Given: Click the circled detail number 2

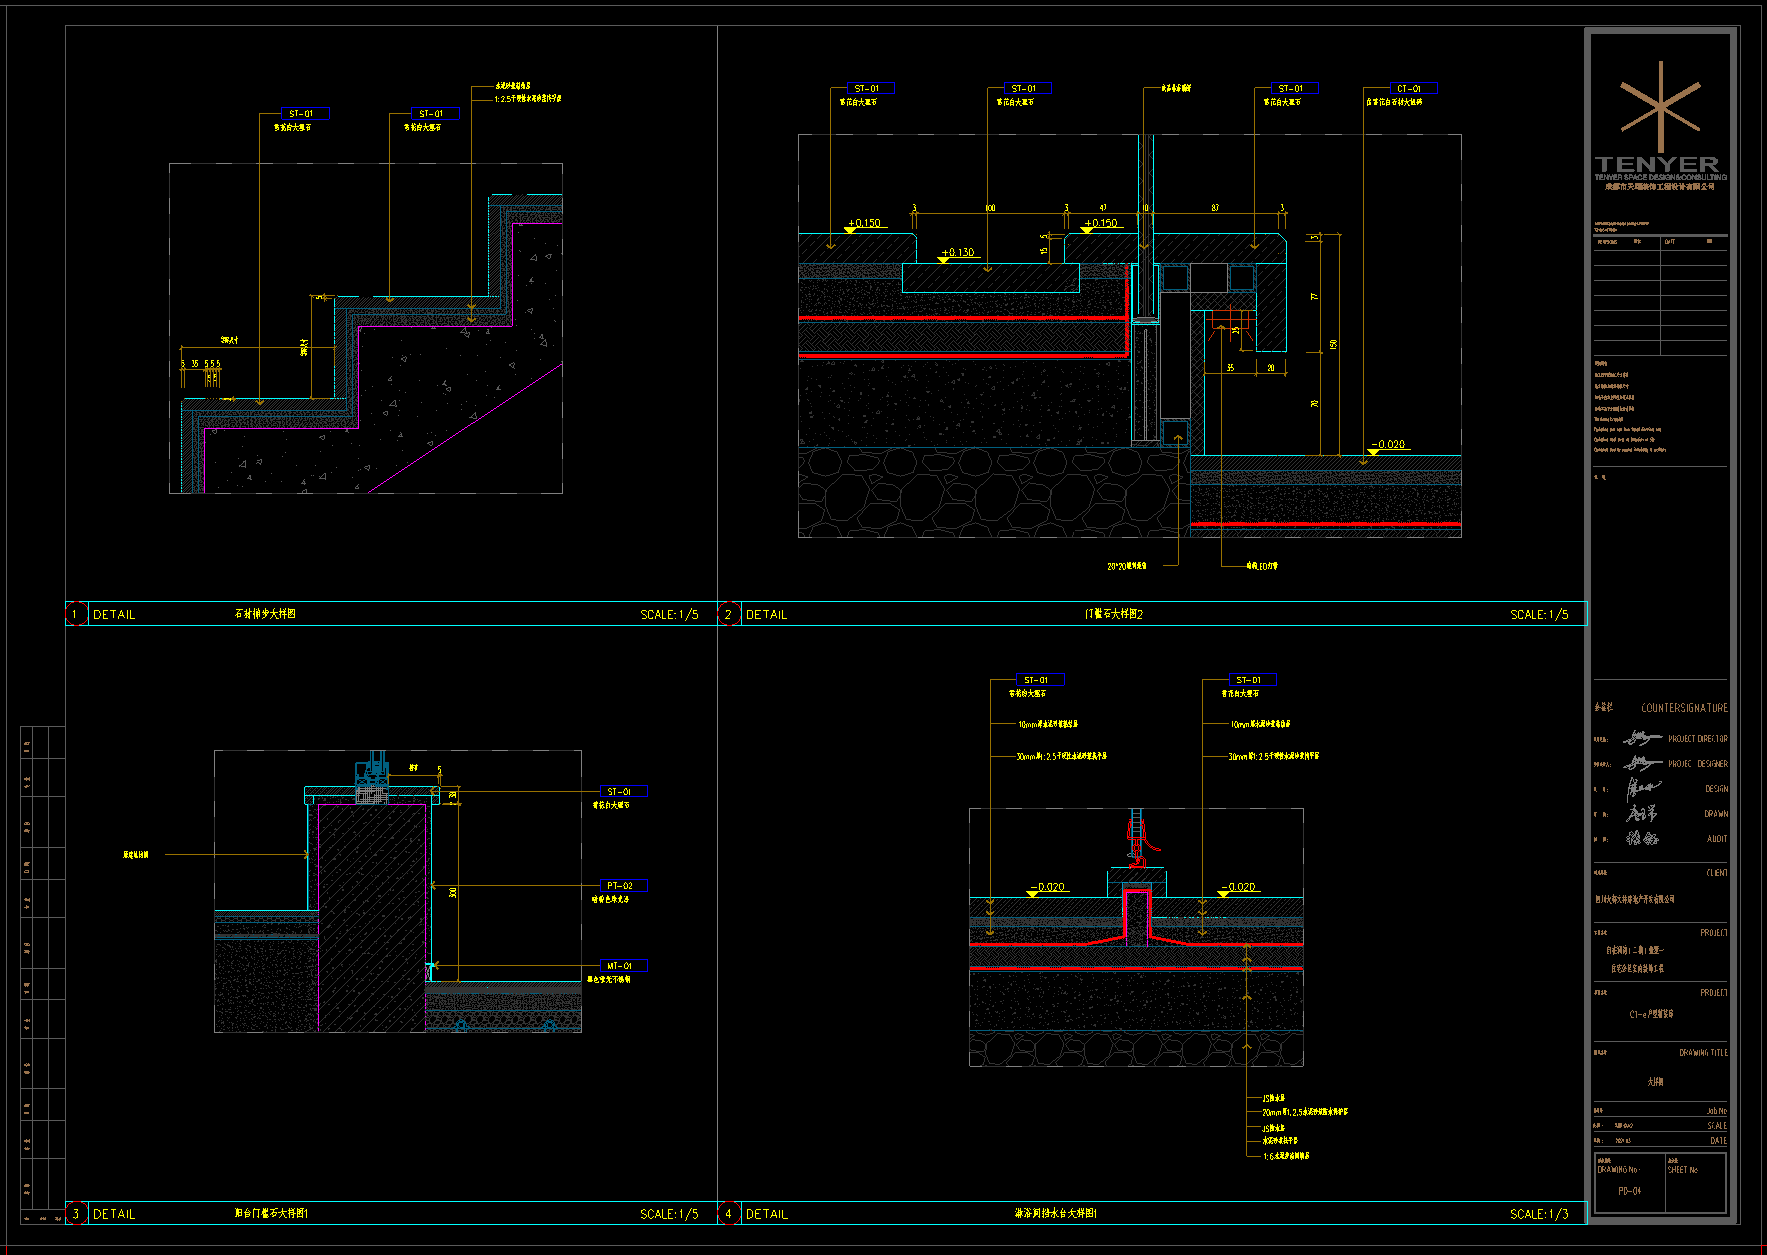Looking at the screenshot, I should tap(729, 614).
